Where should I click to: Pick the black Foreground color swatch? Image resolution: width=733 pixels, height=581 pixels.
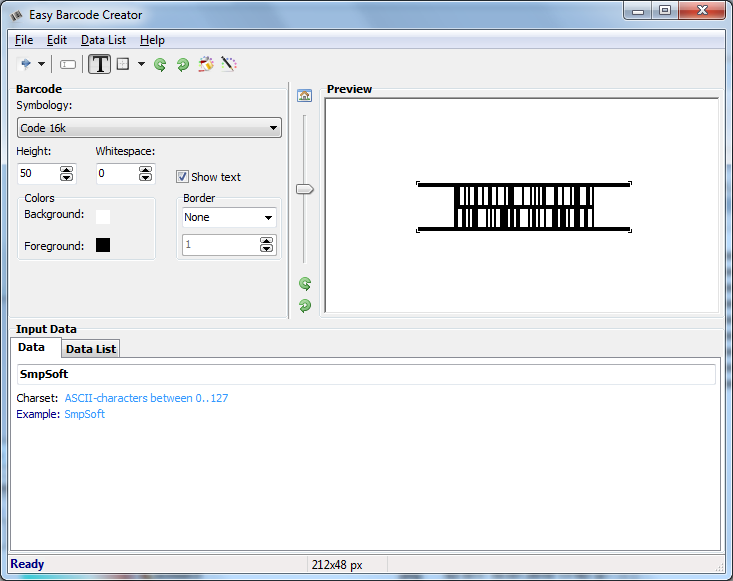pos(103,245)
